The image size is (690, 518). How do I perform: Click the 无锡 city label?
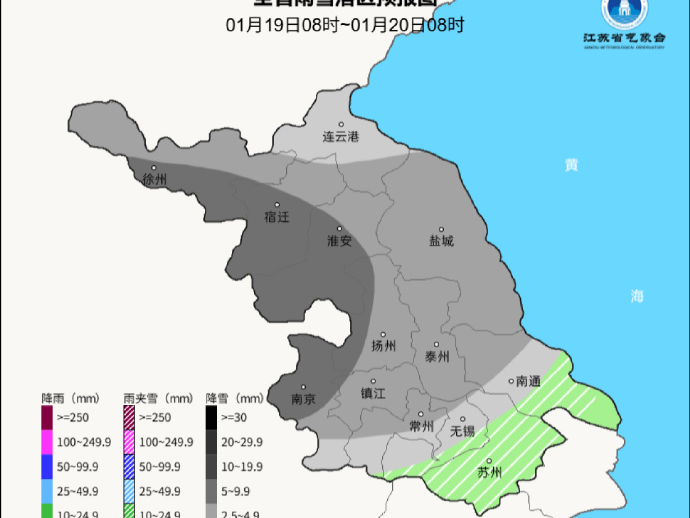(463, 431)
